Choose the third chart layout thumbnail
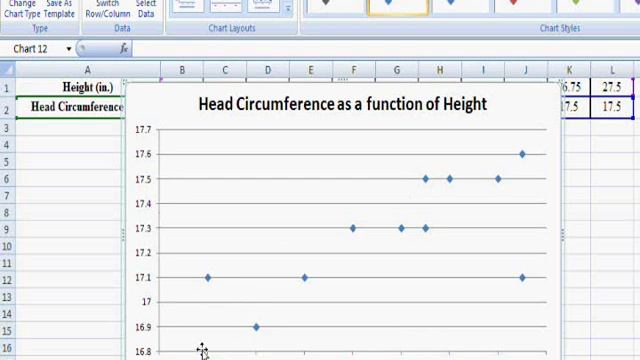Screen dimensions: 640x360 pos(263,6)
